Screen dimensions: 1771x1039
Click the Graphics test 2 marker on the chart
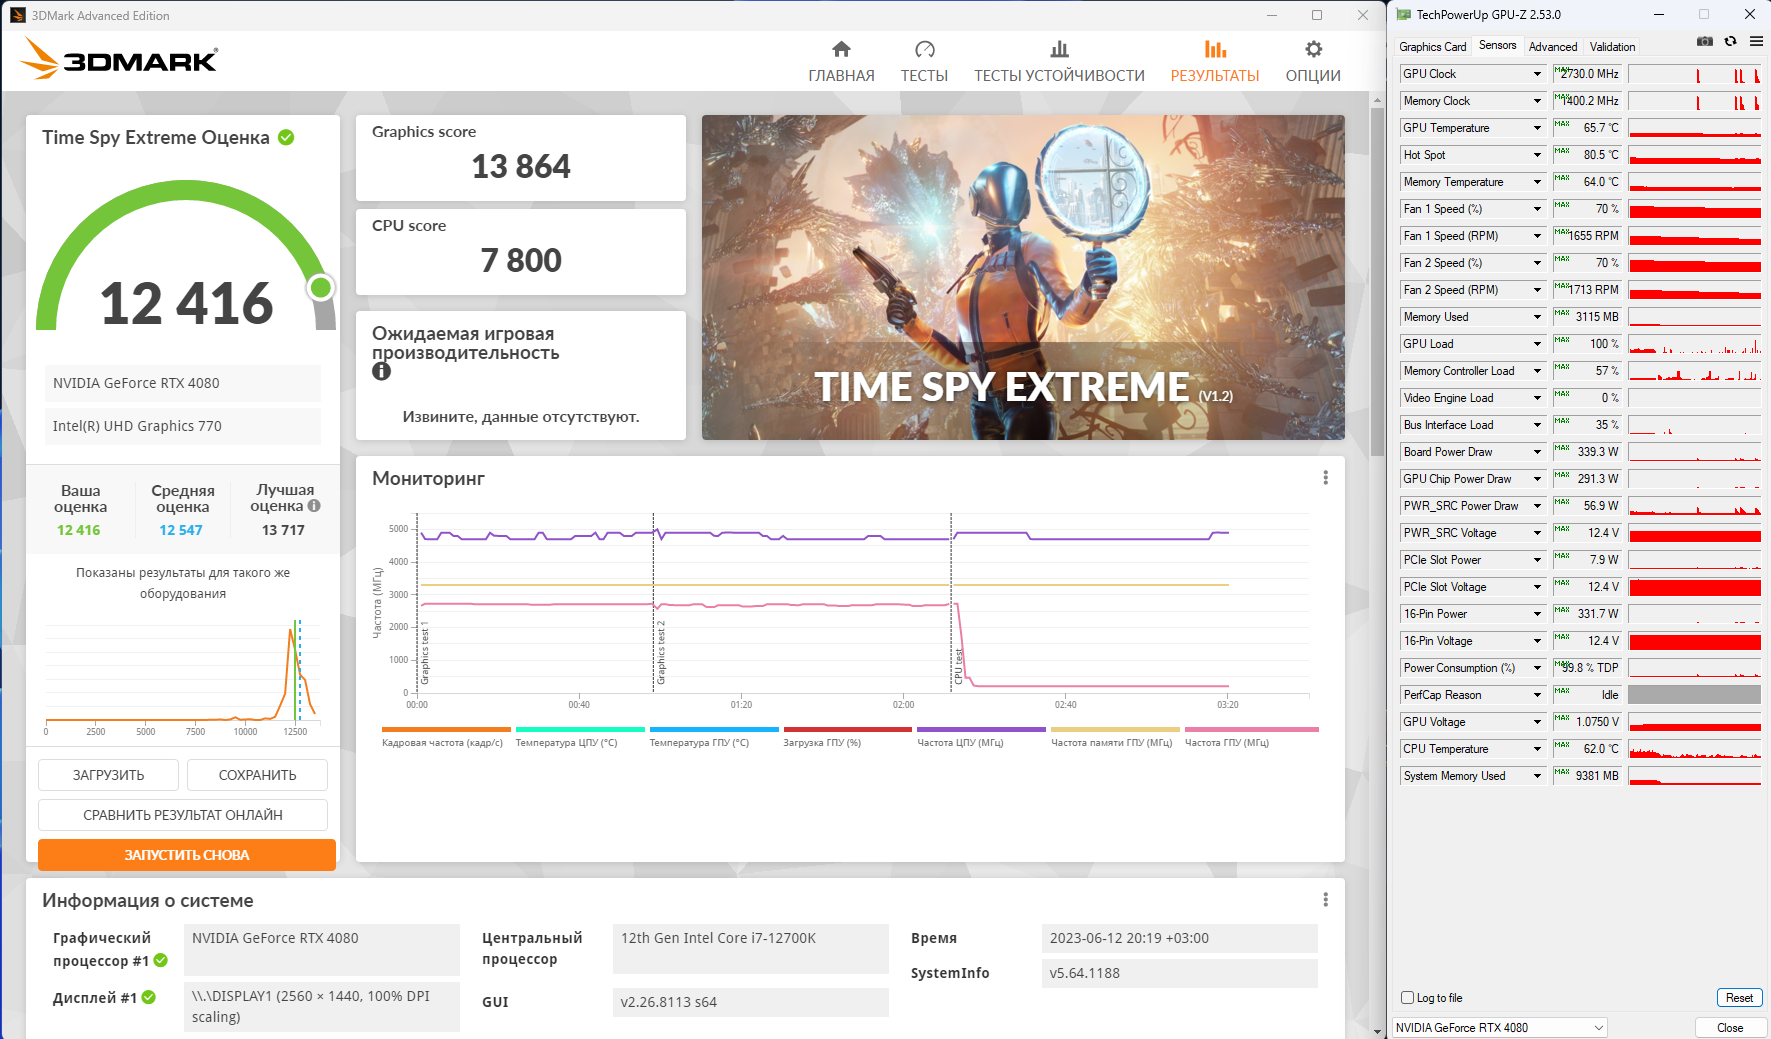click(661, 652)
